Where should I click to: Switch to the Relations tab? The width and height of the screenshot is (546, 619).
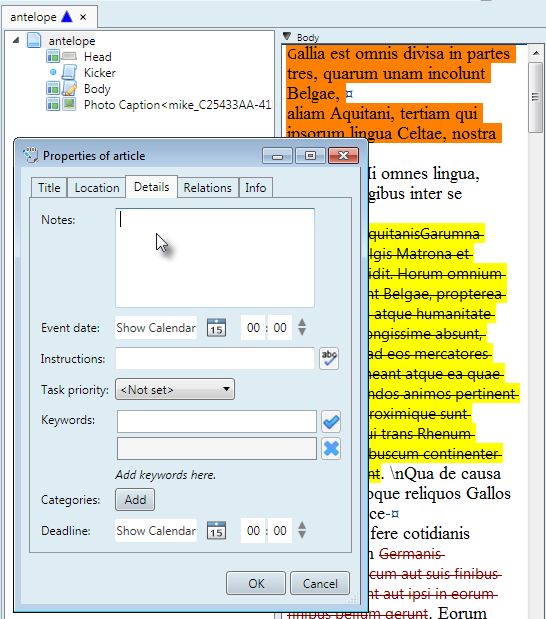pyautogui.click(x=207, y=188)
